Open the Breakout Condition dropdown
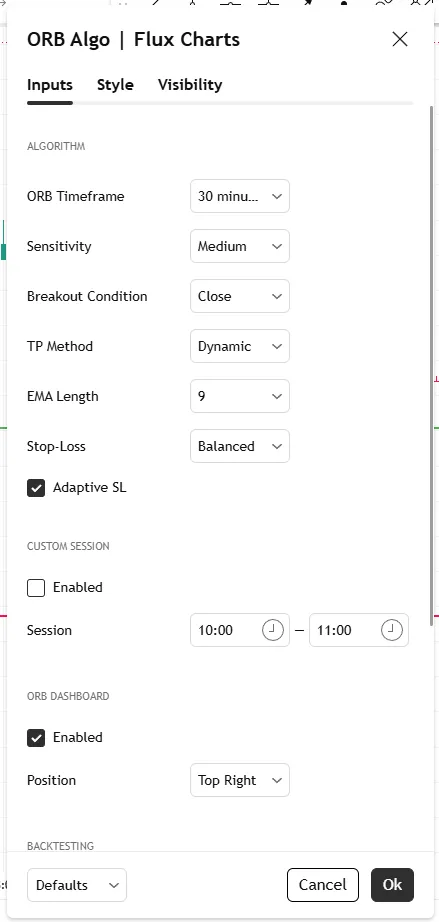The image size is (439, 922). (240, 296)
